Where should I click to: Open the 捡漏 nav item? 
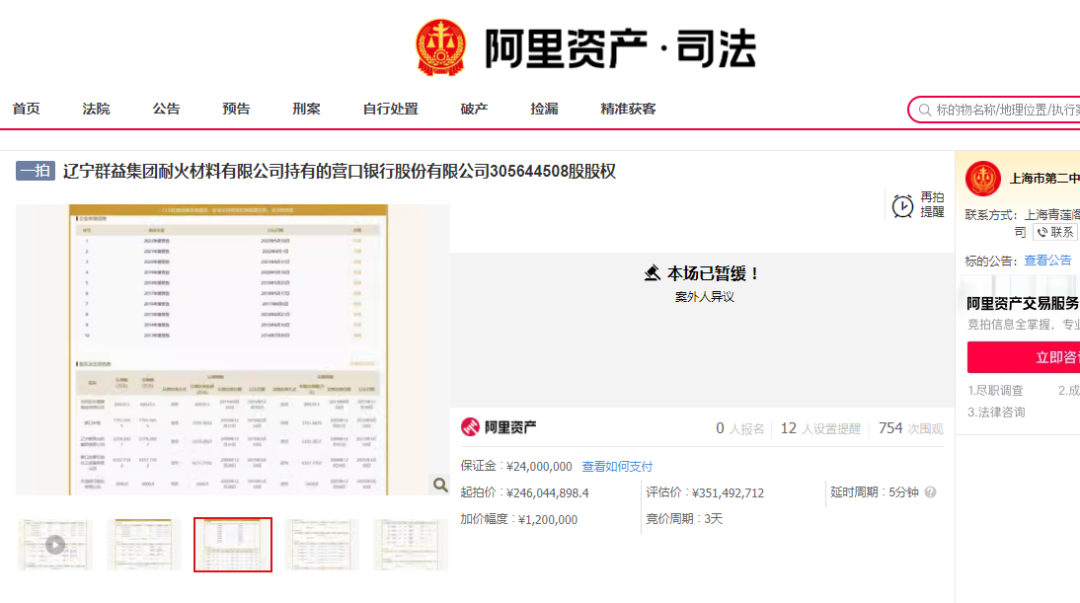tap(544, 109)
